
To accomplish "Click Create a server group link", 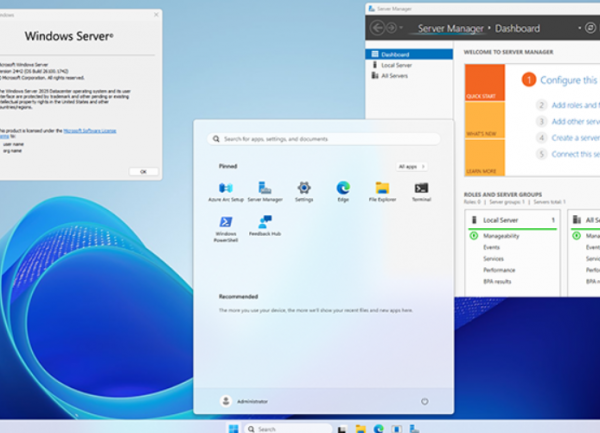I will pyautogui.click(x=576, y=138).
